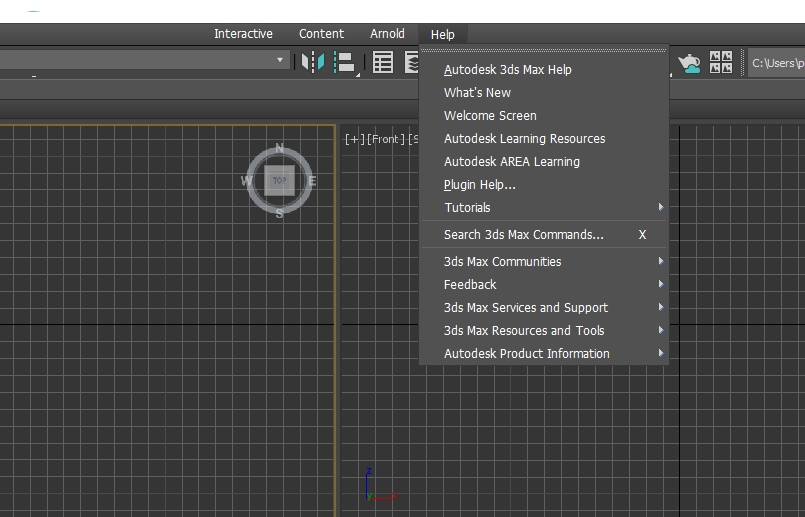The image size is (805, 517).
Task: Click the Render teapot icon
Action: [x=689, y=62]
